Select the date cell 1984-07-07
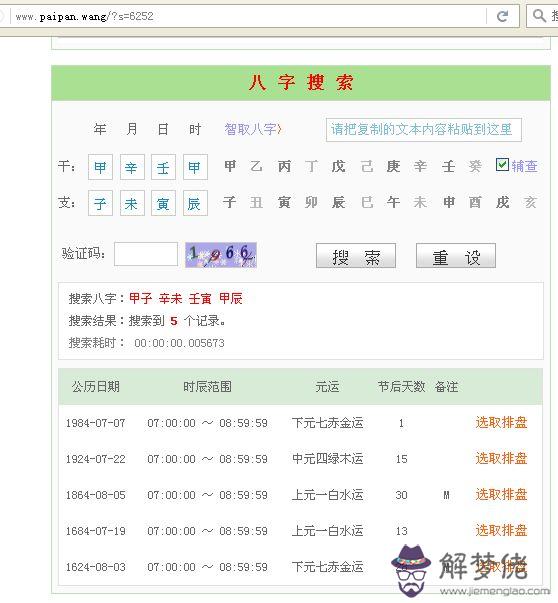558x603 pixels. 96,423
